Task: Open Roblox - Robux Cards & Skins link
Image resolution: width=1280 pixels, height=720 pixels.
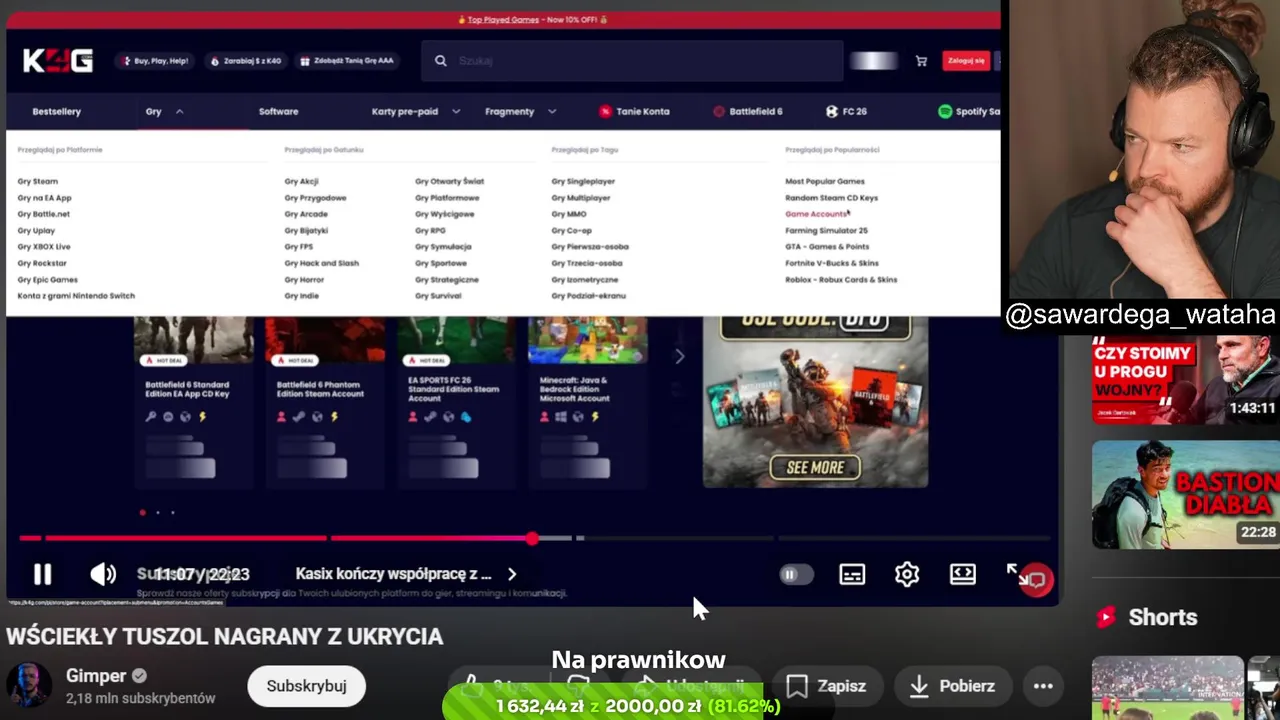Action: [x=841, y=280]
